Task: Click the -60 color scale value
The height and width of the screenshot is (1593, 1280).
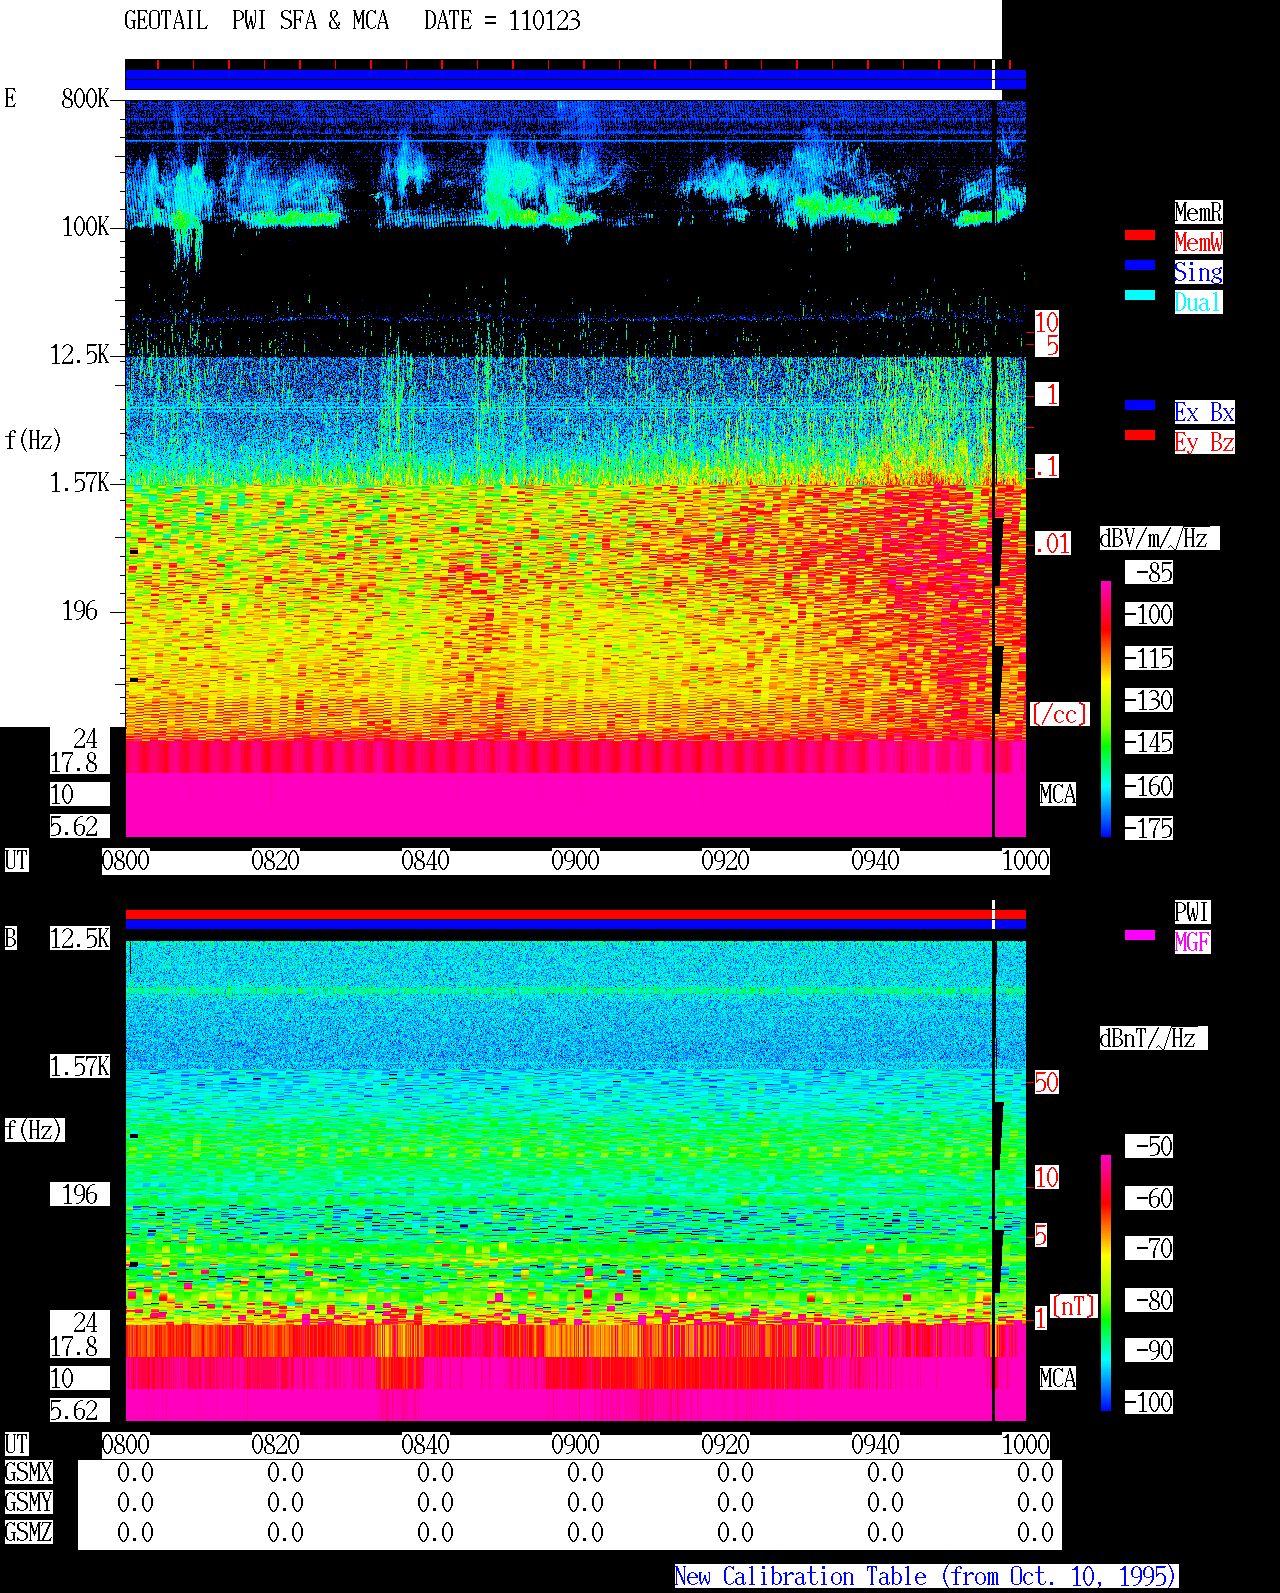Action: [1149, 1198]
